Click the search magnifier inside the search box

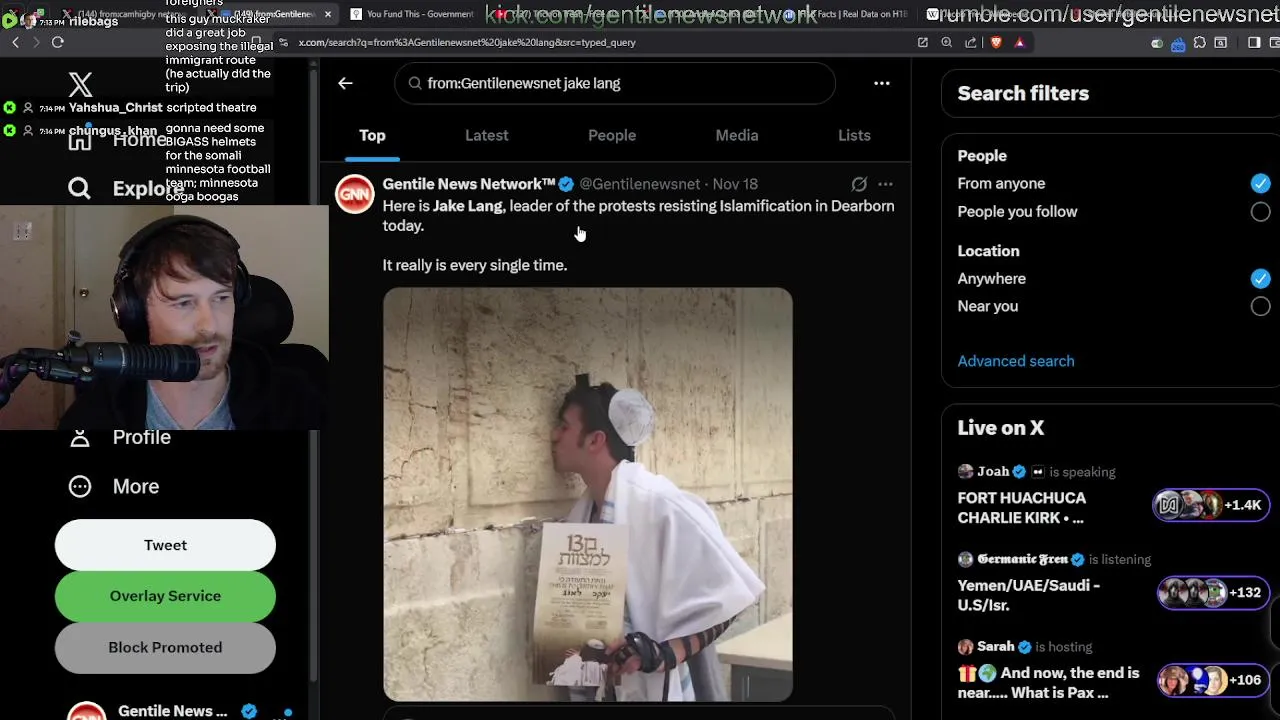point(414,83)
